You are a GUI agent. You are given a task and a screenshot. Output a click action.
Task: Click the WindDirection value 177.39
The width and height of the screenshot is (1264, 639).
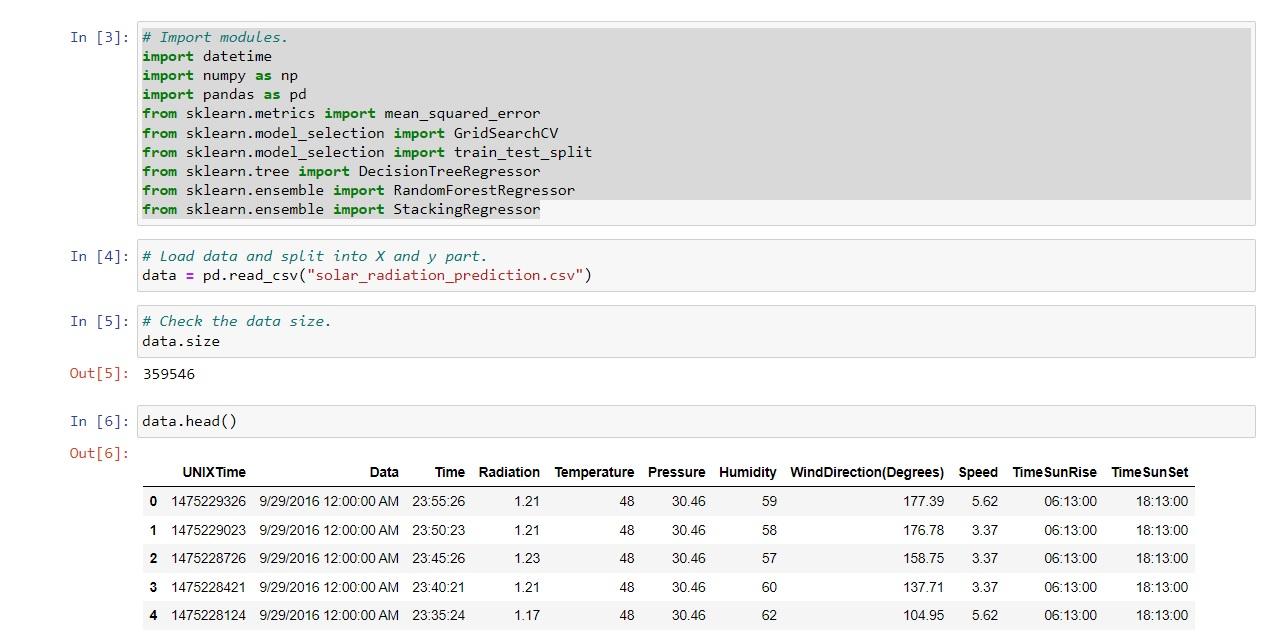click(x=923, y=501)
